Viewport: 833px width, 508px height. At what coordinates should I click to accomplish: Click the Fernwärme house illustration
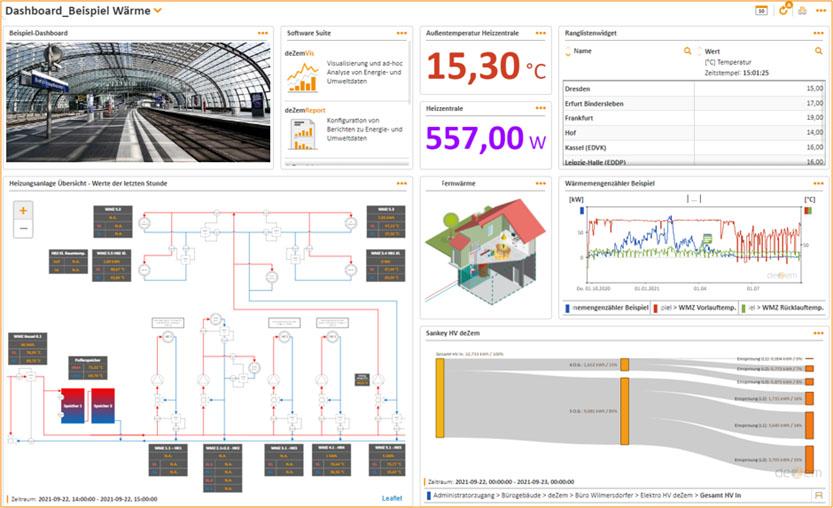[485, 251]
